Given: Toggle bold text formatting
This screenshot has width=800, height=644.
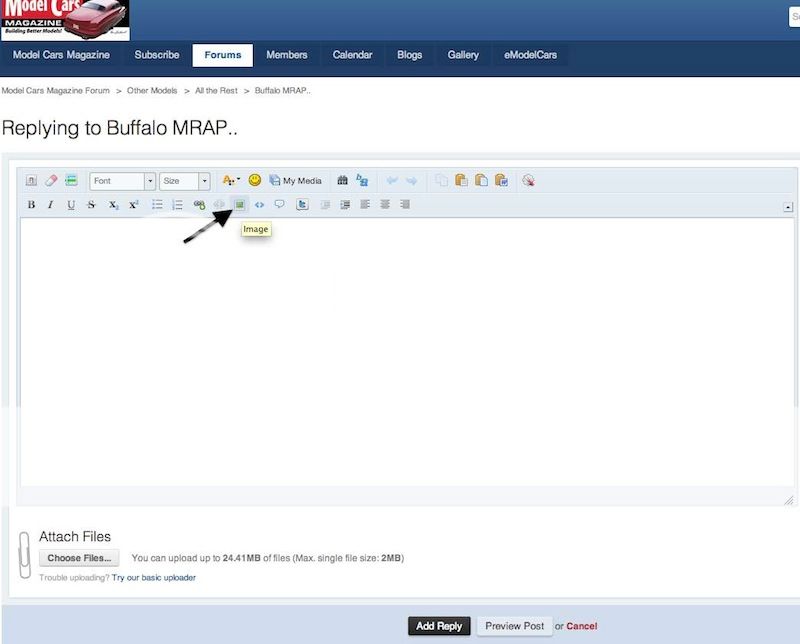Looking at the screenshot, I should pos(29,204).
